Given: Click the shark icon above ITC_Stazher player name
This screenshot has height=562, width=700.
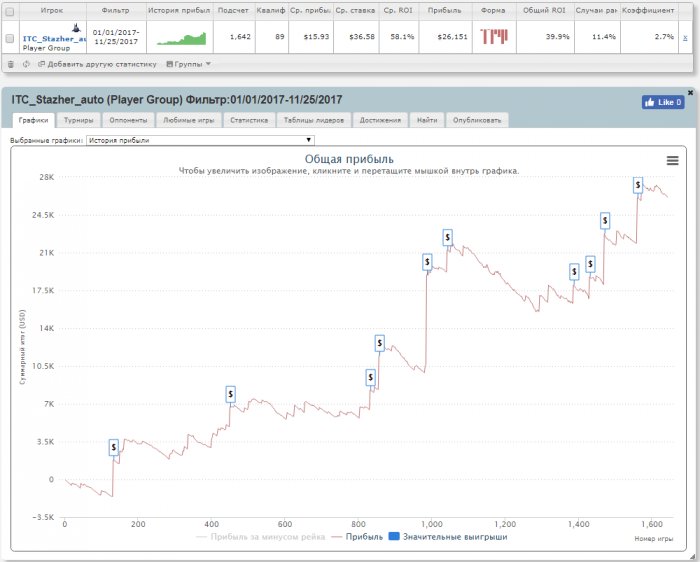Looking at the screenshot, I should click(77, 28).
